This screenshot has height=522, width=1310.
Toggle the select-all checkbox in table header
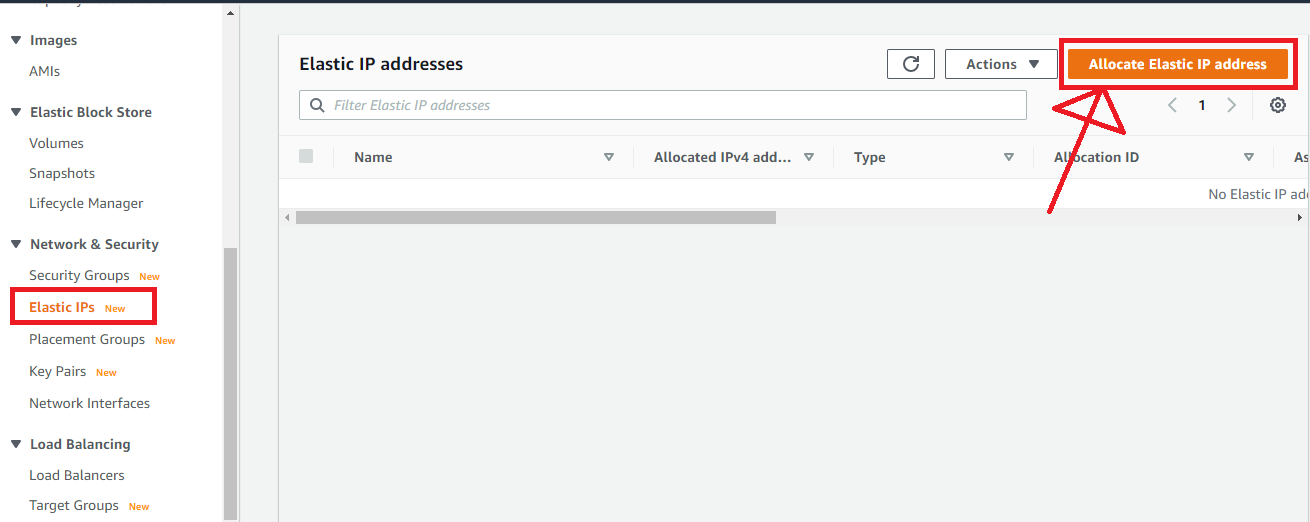coord(306,156)
